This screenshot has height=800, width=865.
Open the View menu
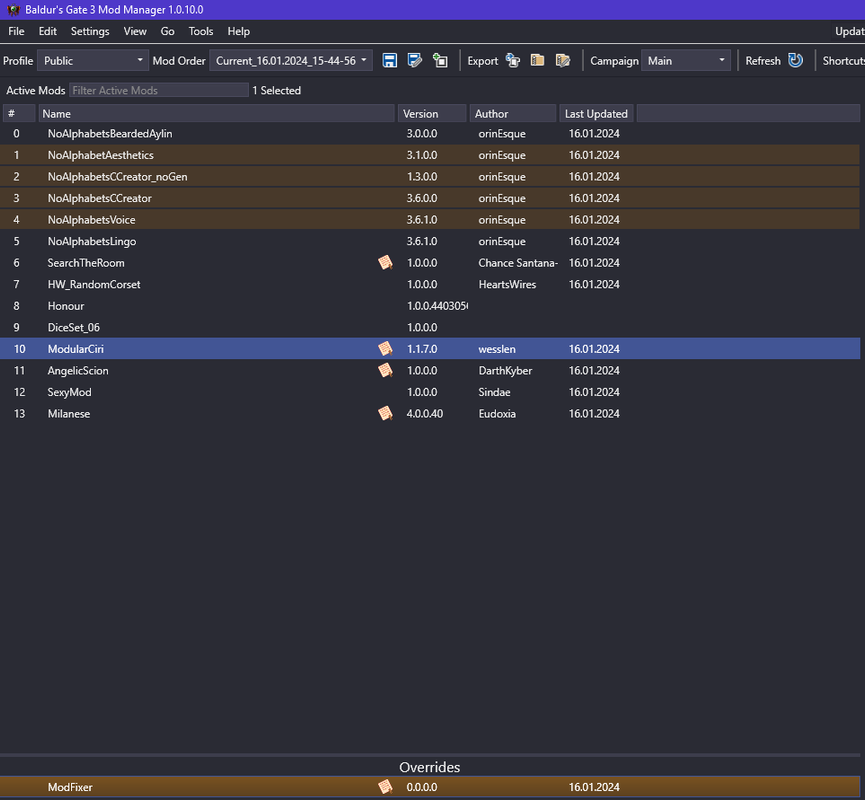135,31
